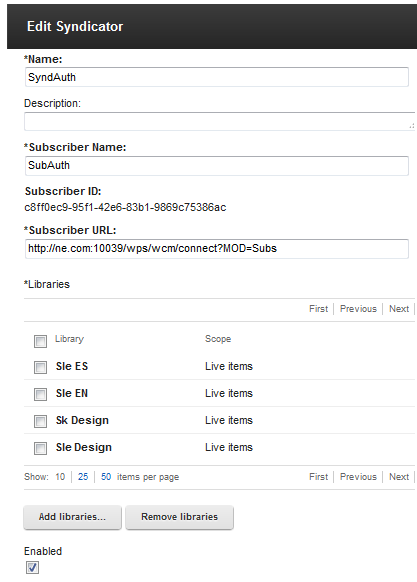417x582 pixels.
Task: Show 25 items per page
Action: pyautogui.click(x=83, y=477)
